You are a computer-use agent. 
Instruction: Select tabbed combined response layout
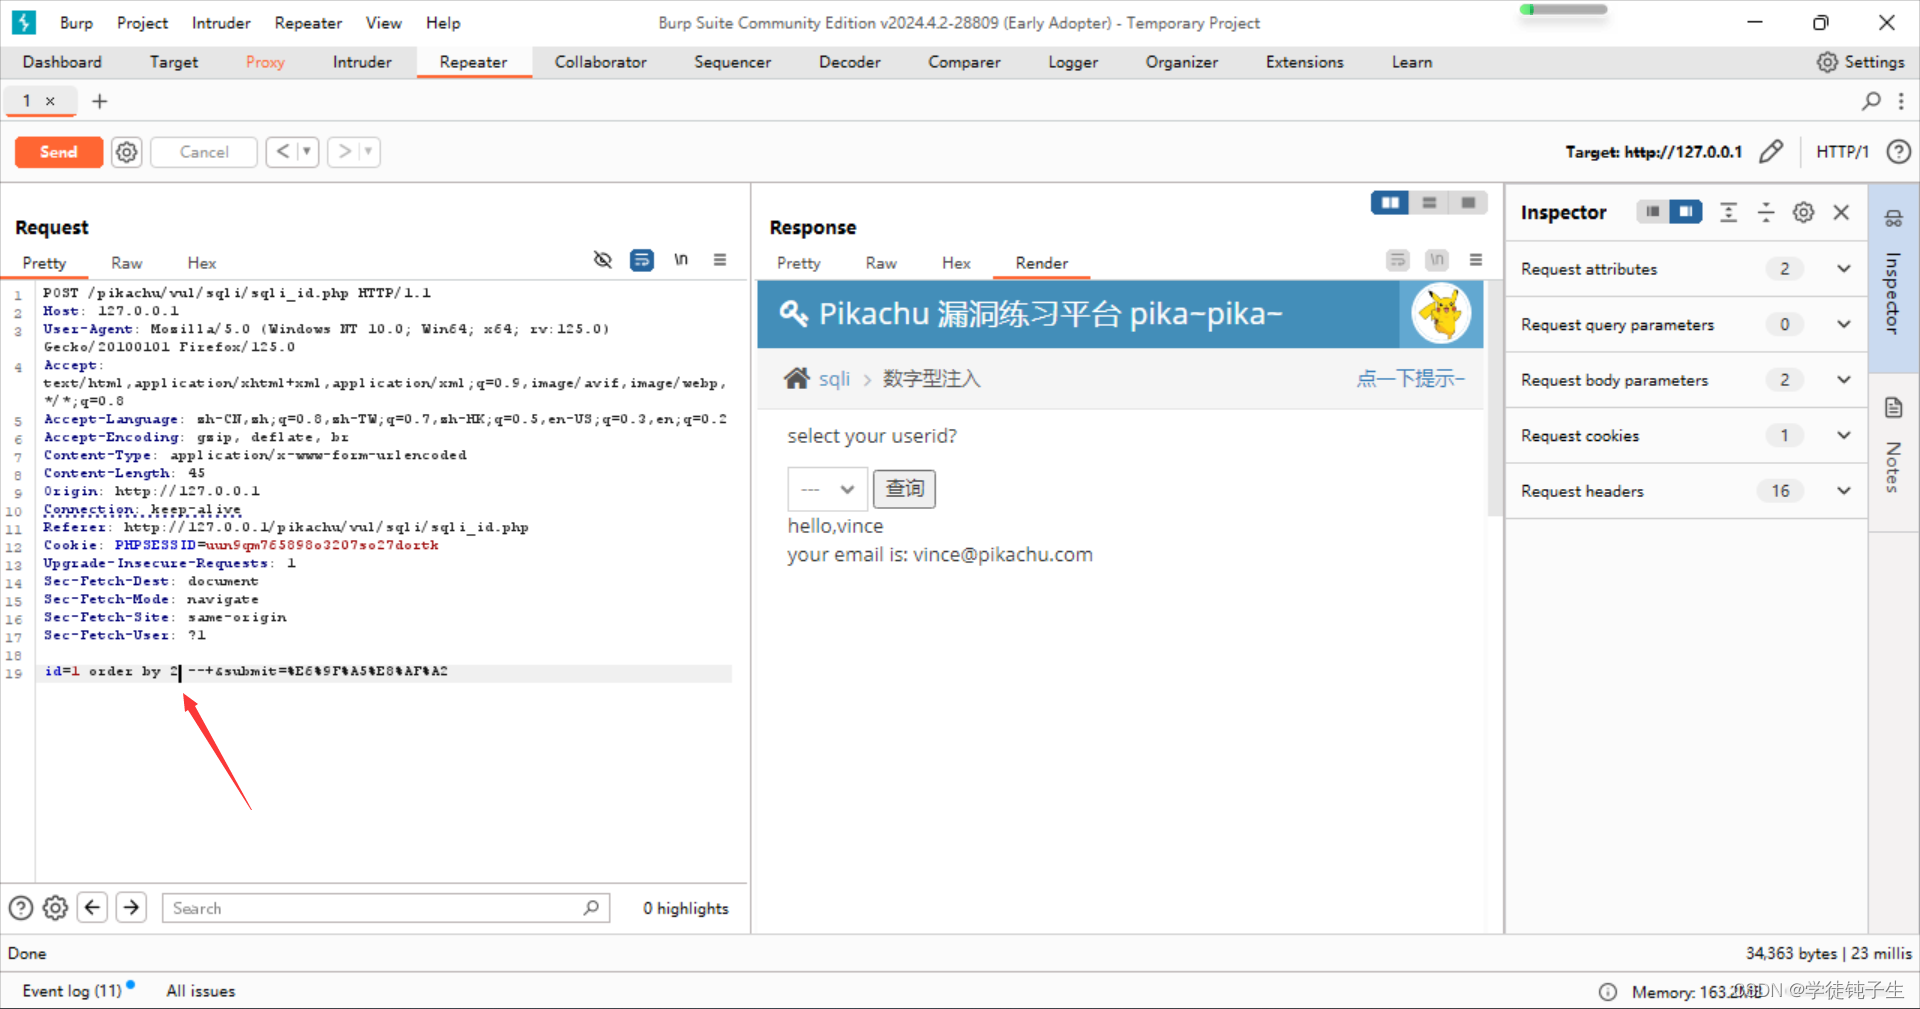point(1468,203)
